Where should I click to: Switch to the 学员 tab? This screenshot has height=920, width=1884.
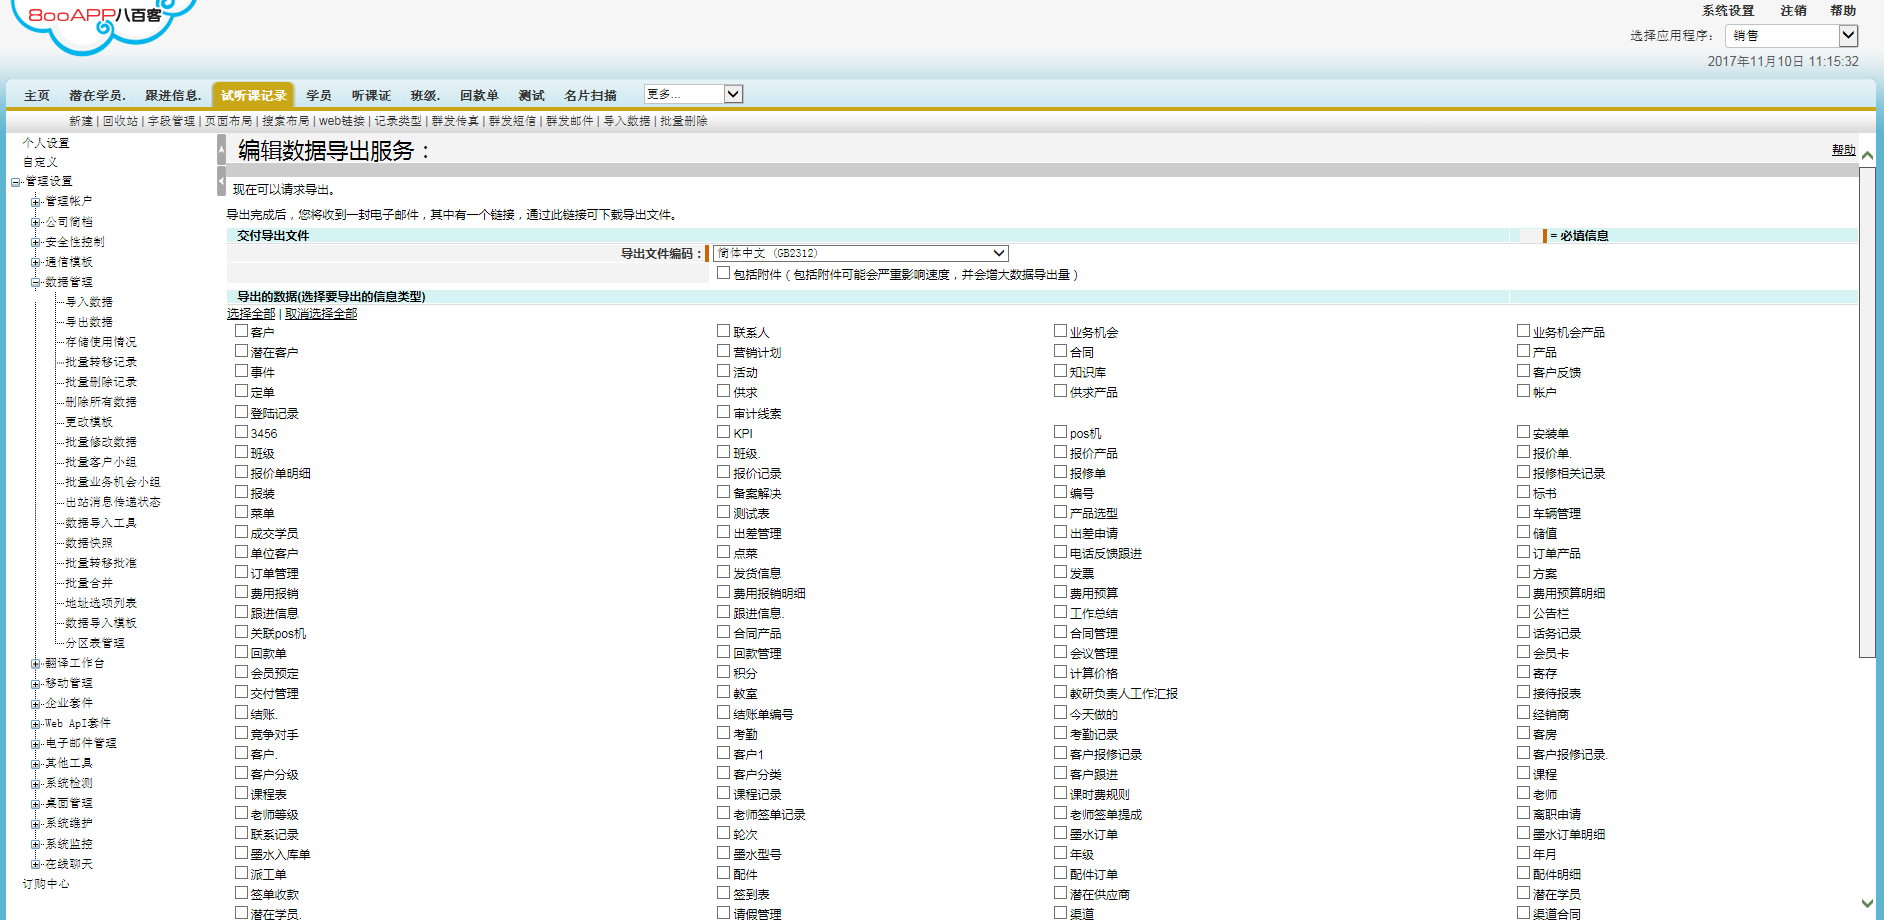click(319, 96)
